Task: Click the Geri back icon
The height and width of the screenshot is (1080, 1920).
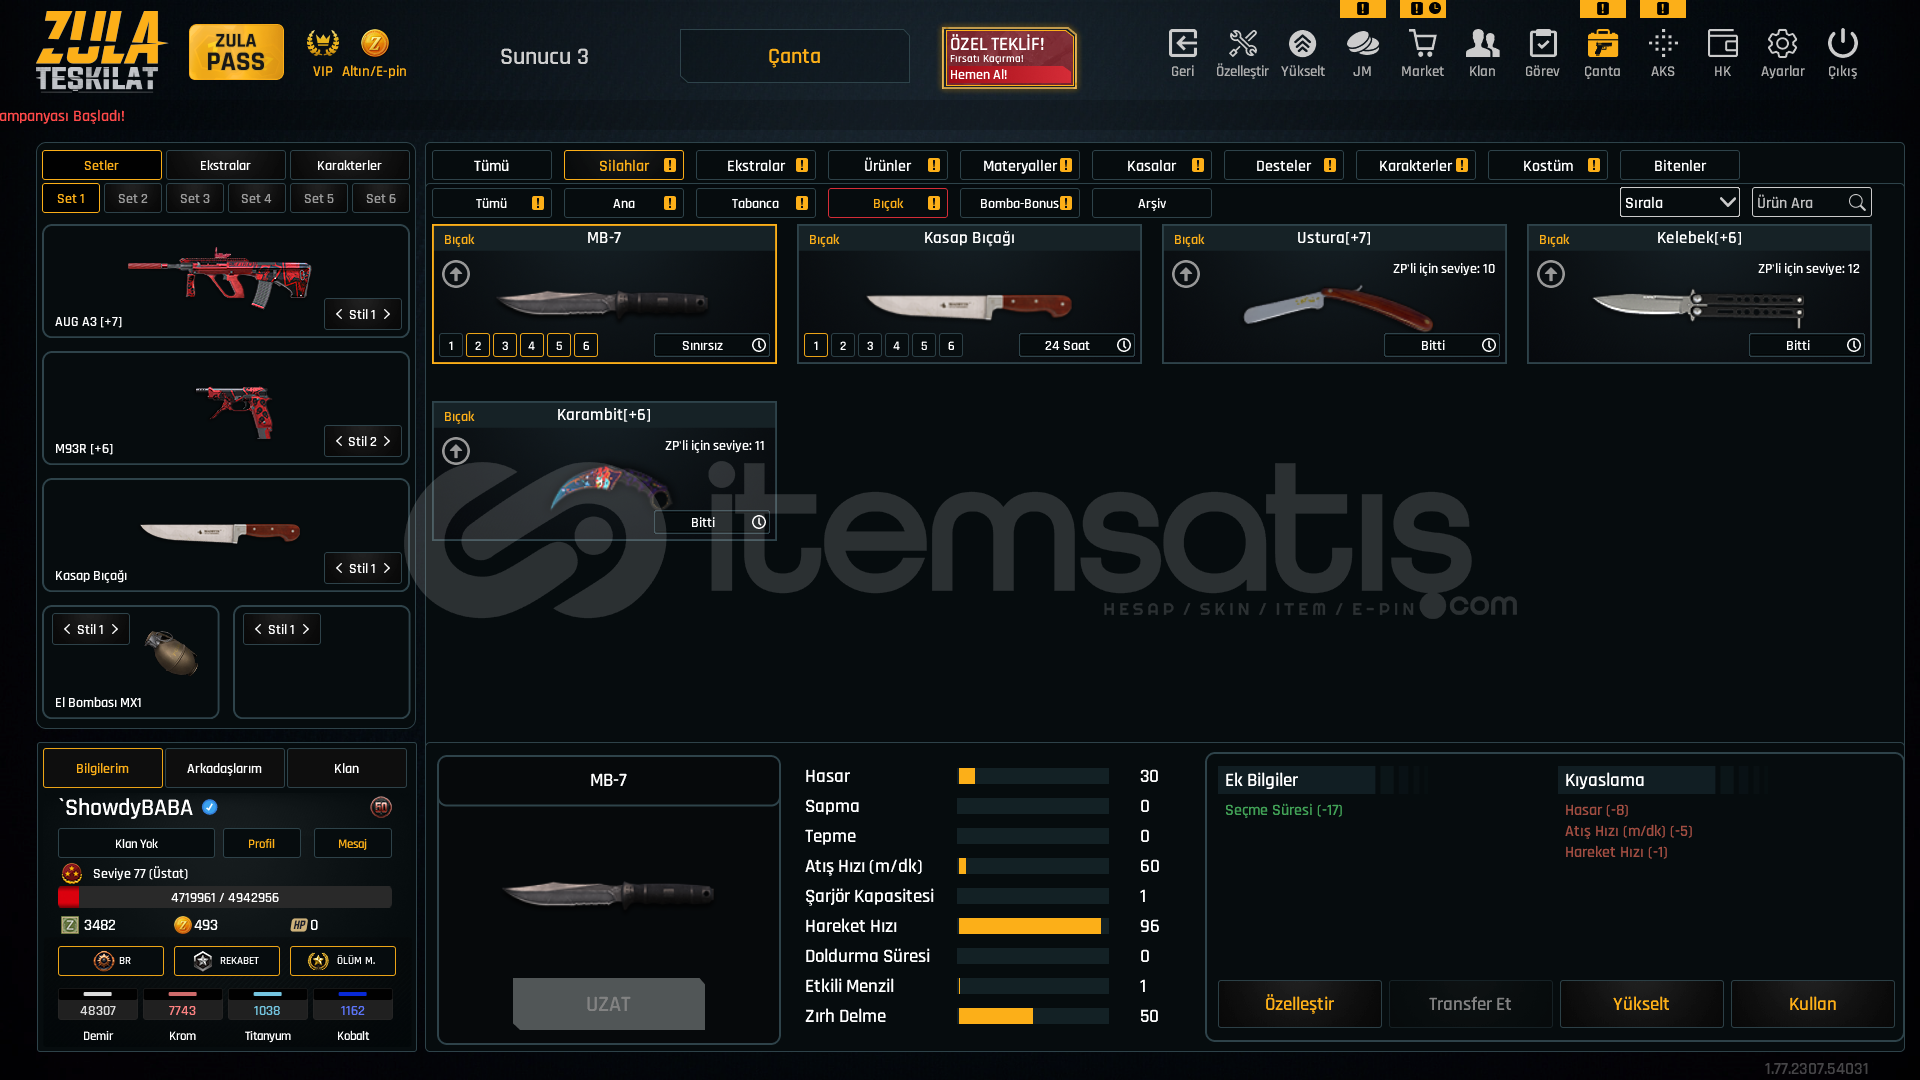Action: coord(1182,44)
